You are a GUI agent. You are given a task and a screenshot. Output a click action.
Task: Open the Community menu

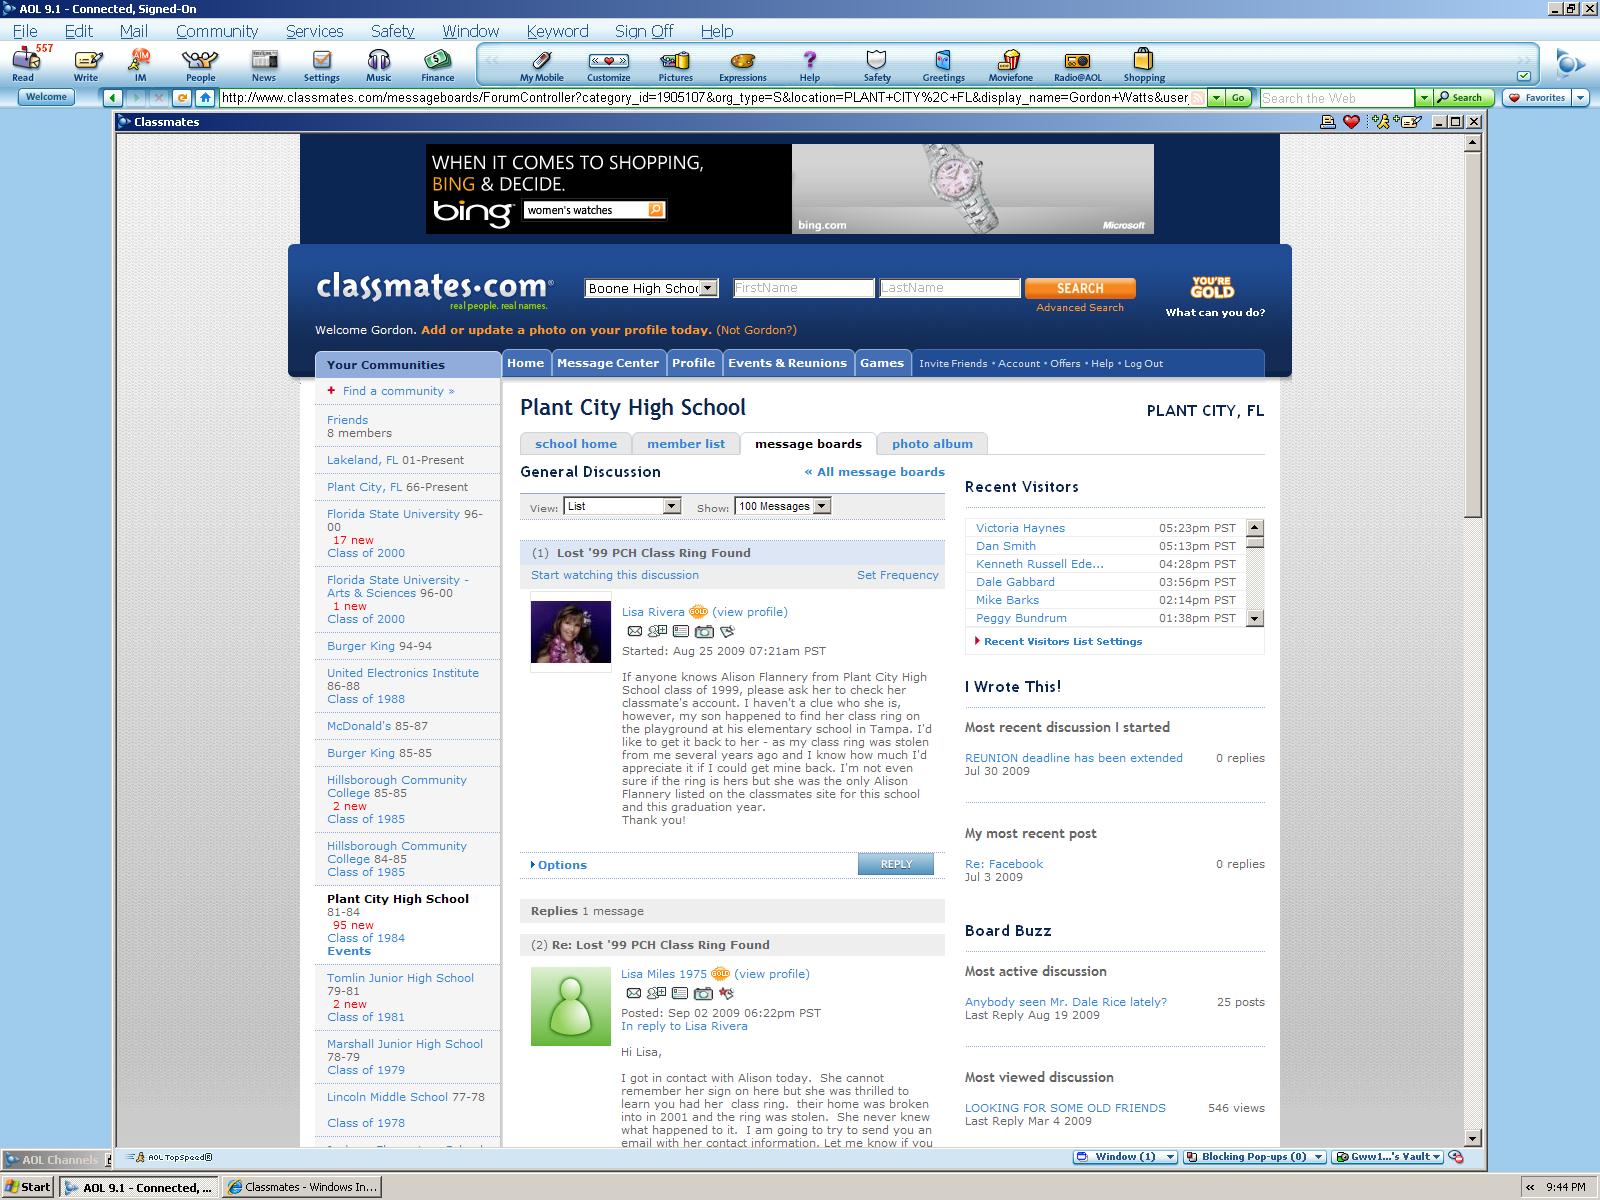217,31
